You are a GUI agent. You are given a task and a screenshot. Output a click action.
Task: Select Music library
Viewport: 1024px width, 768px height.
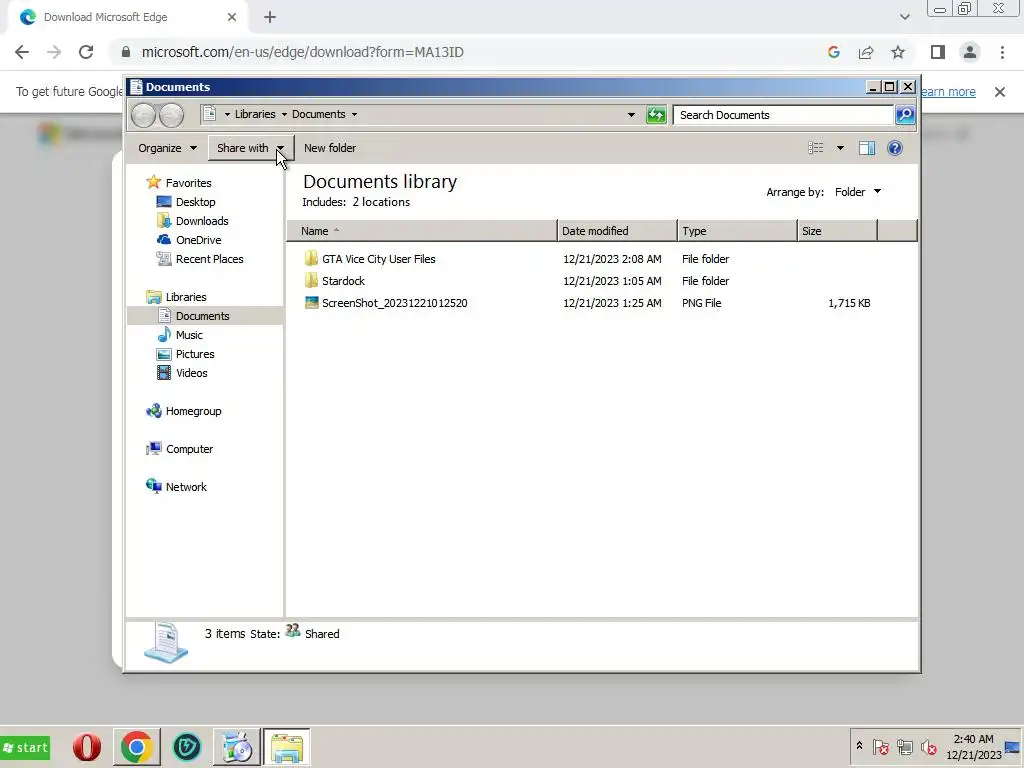189,335
